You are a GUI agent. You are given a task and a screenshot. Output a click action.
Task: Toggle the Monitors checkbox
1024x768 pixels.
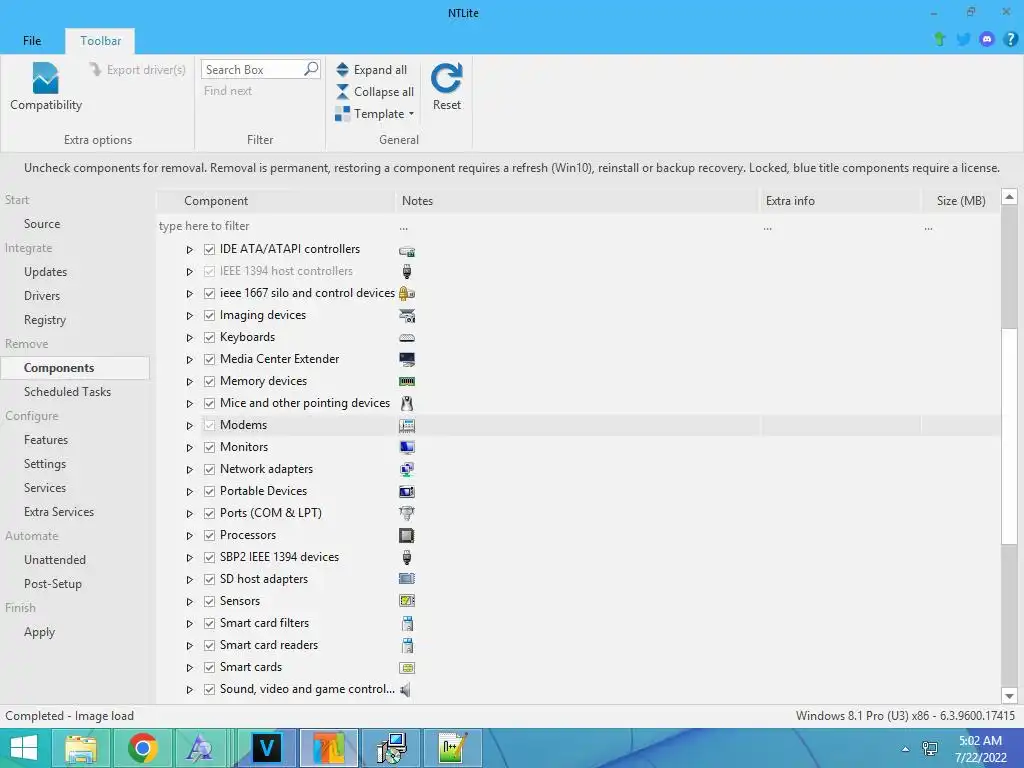pyautogui.click(x=209, y=447)
